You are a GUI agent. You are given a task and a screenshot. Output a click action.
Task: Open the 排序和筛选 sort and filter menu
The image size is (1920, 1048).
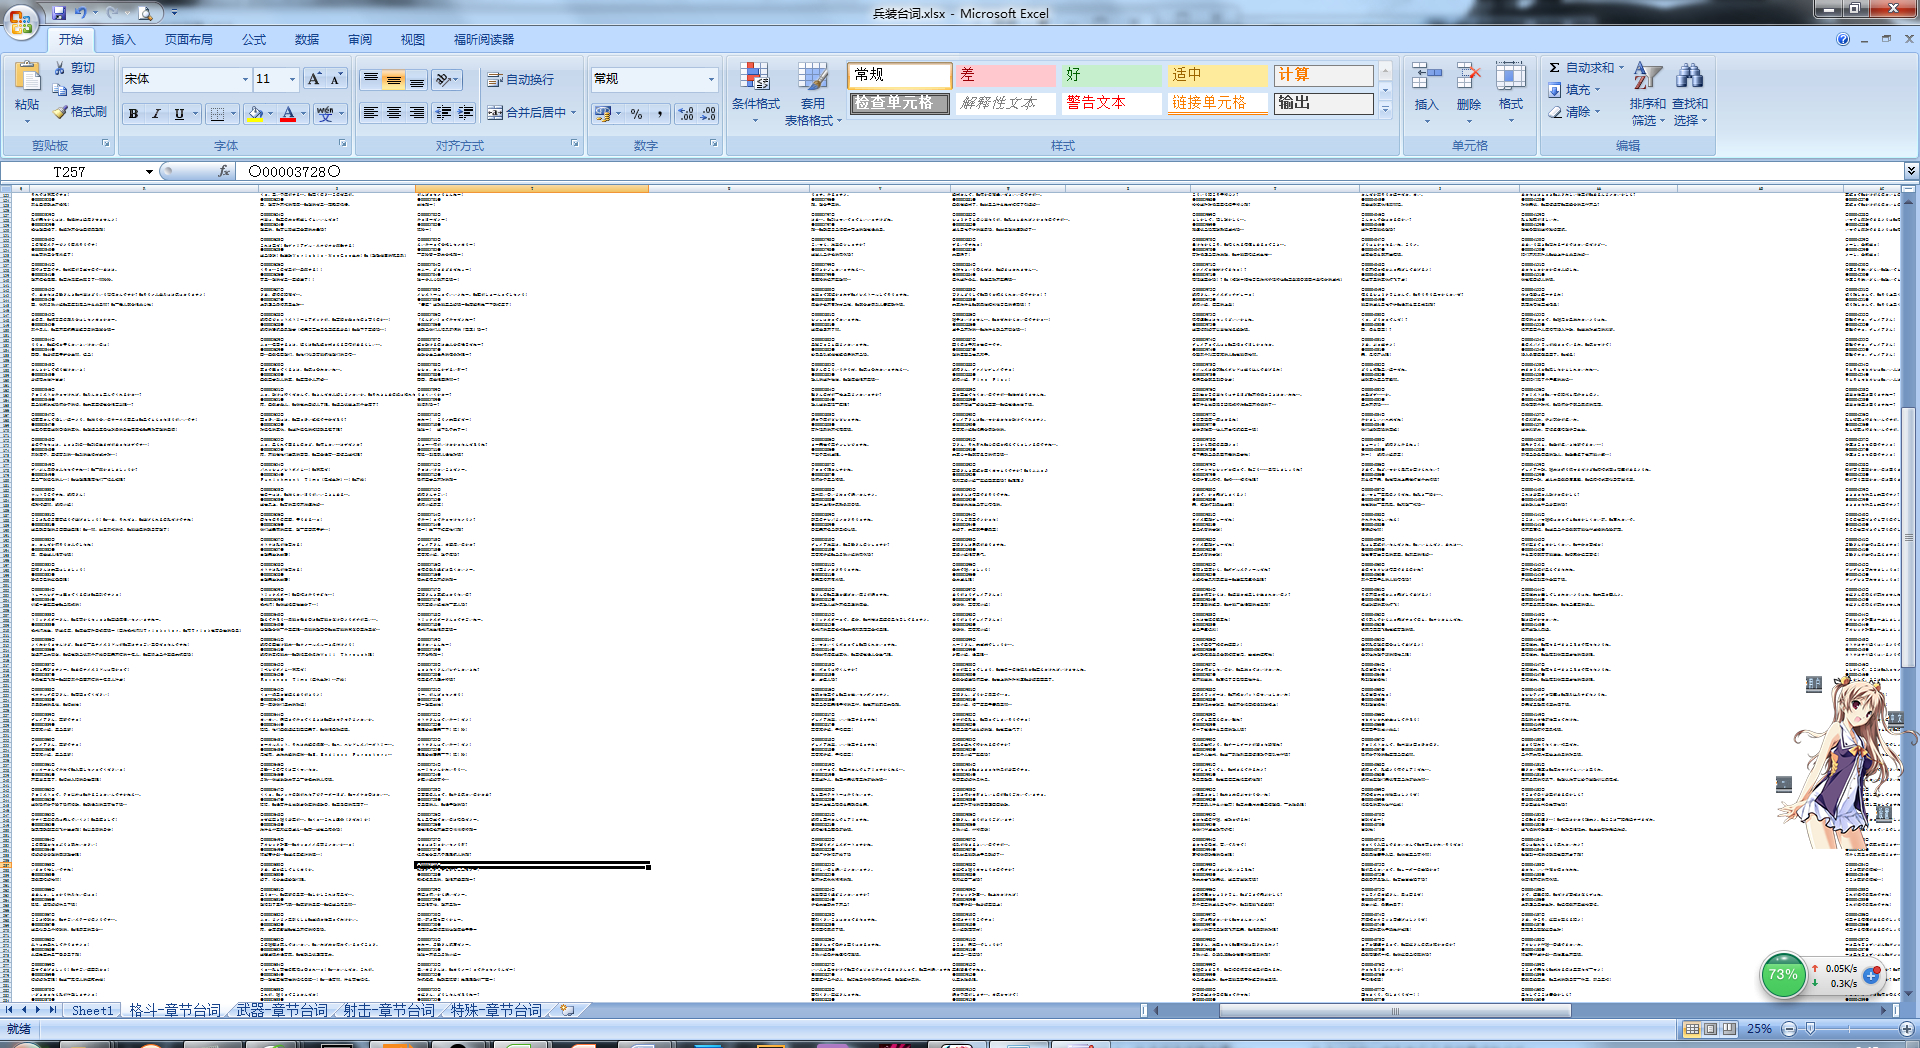[x=1647, y=93]
